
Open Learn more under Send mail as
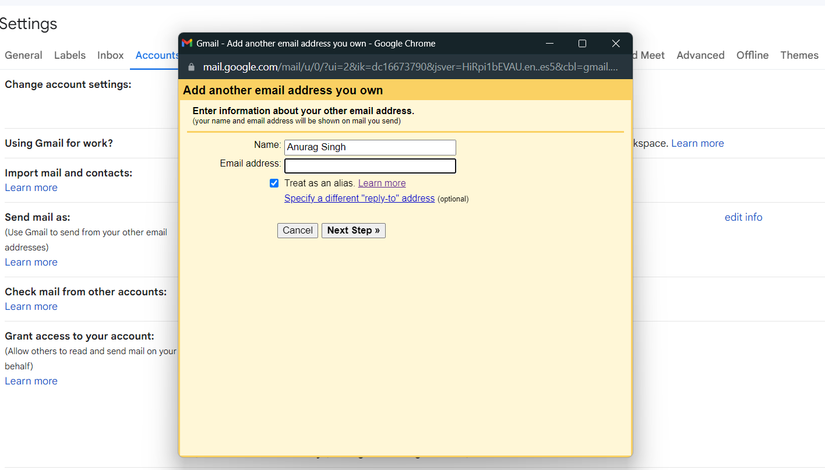(31, 262)
